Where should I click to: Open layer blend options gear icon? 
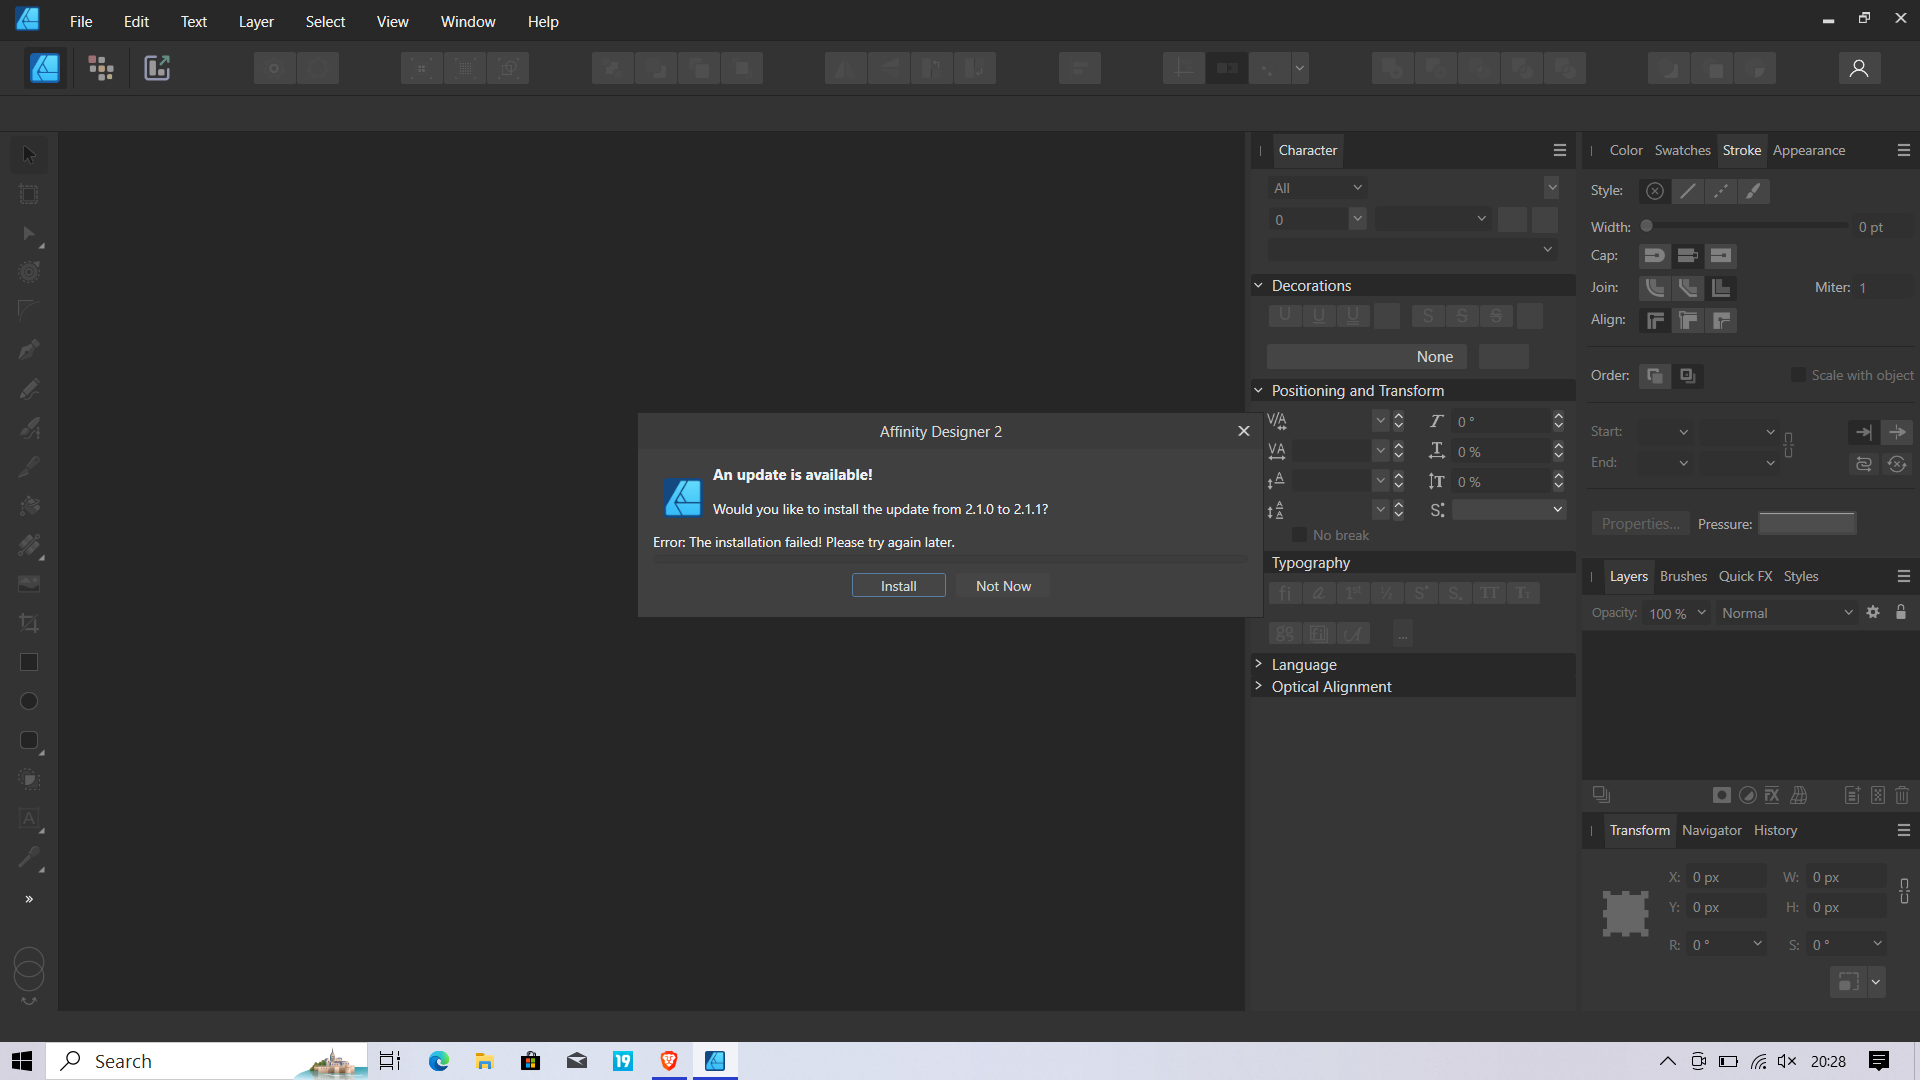pos(1873,612)
